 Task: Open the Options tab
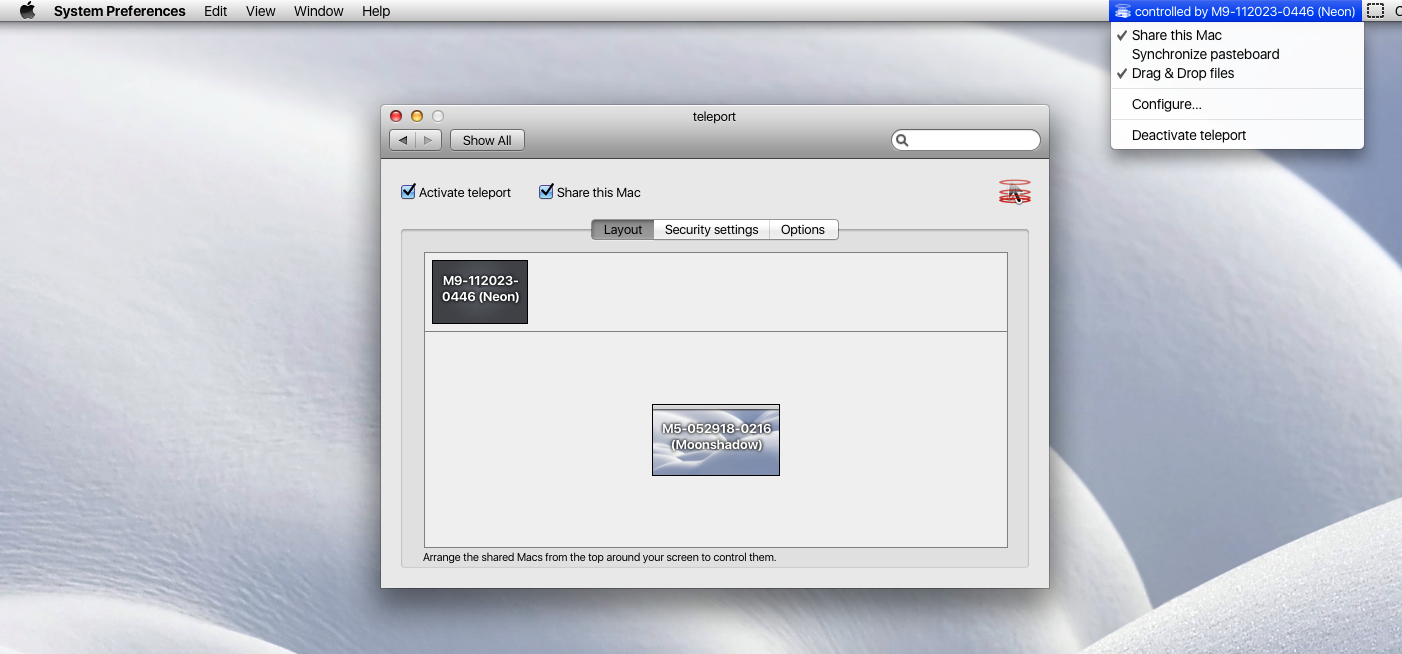pos(802,230)
